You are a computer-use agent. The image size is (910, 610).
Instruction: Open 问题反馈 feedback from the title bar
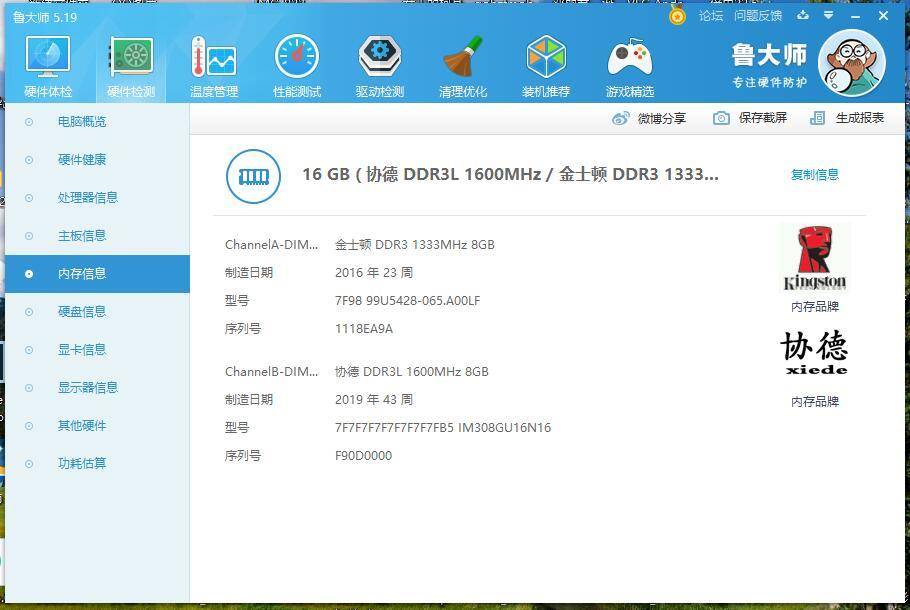tap(759, 16)
